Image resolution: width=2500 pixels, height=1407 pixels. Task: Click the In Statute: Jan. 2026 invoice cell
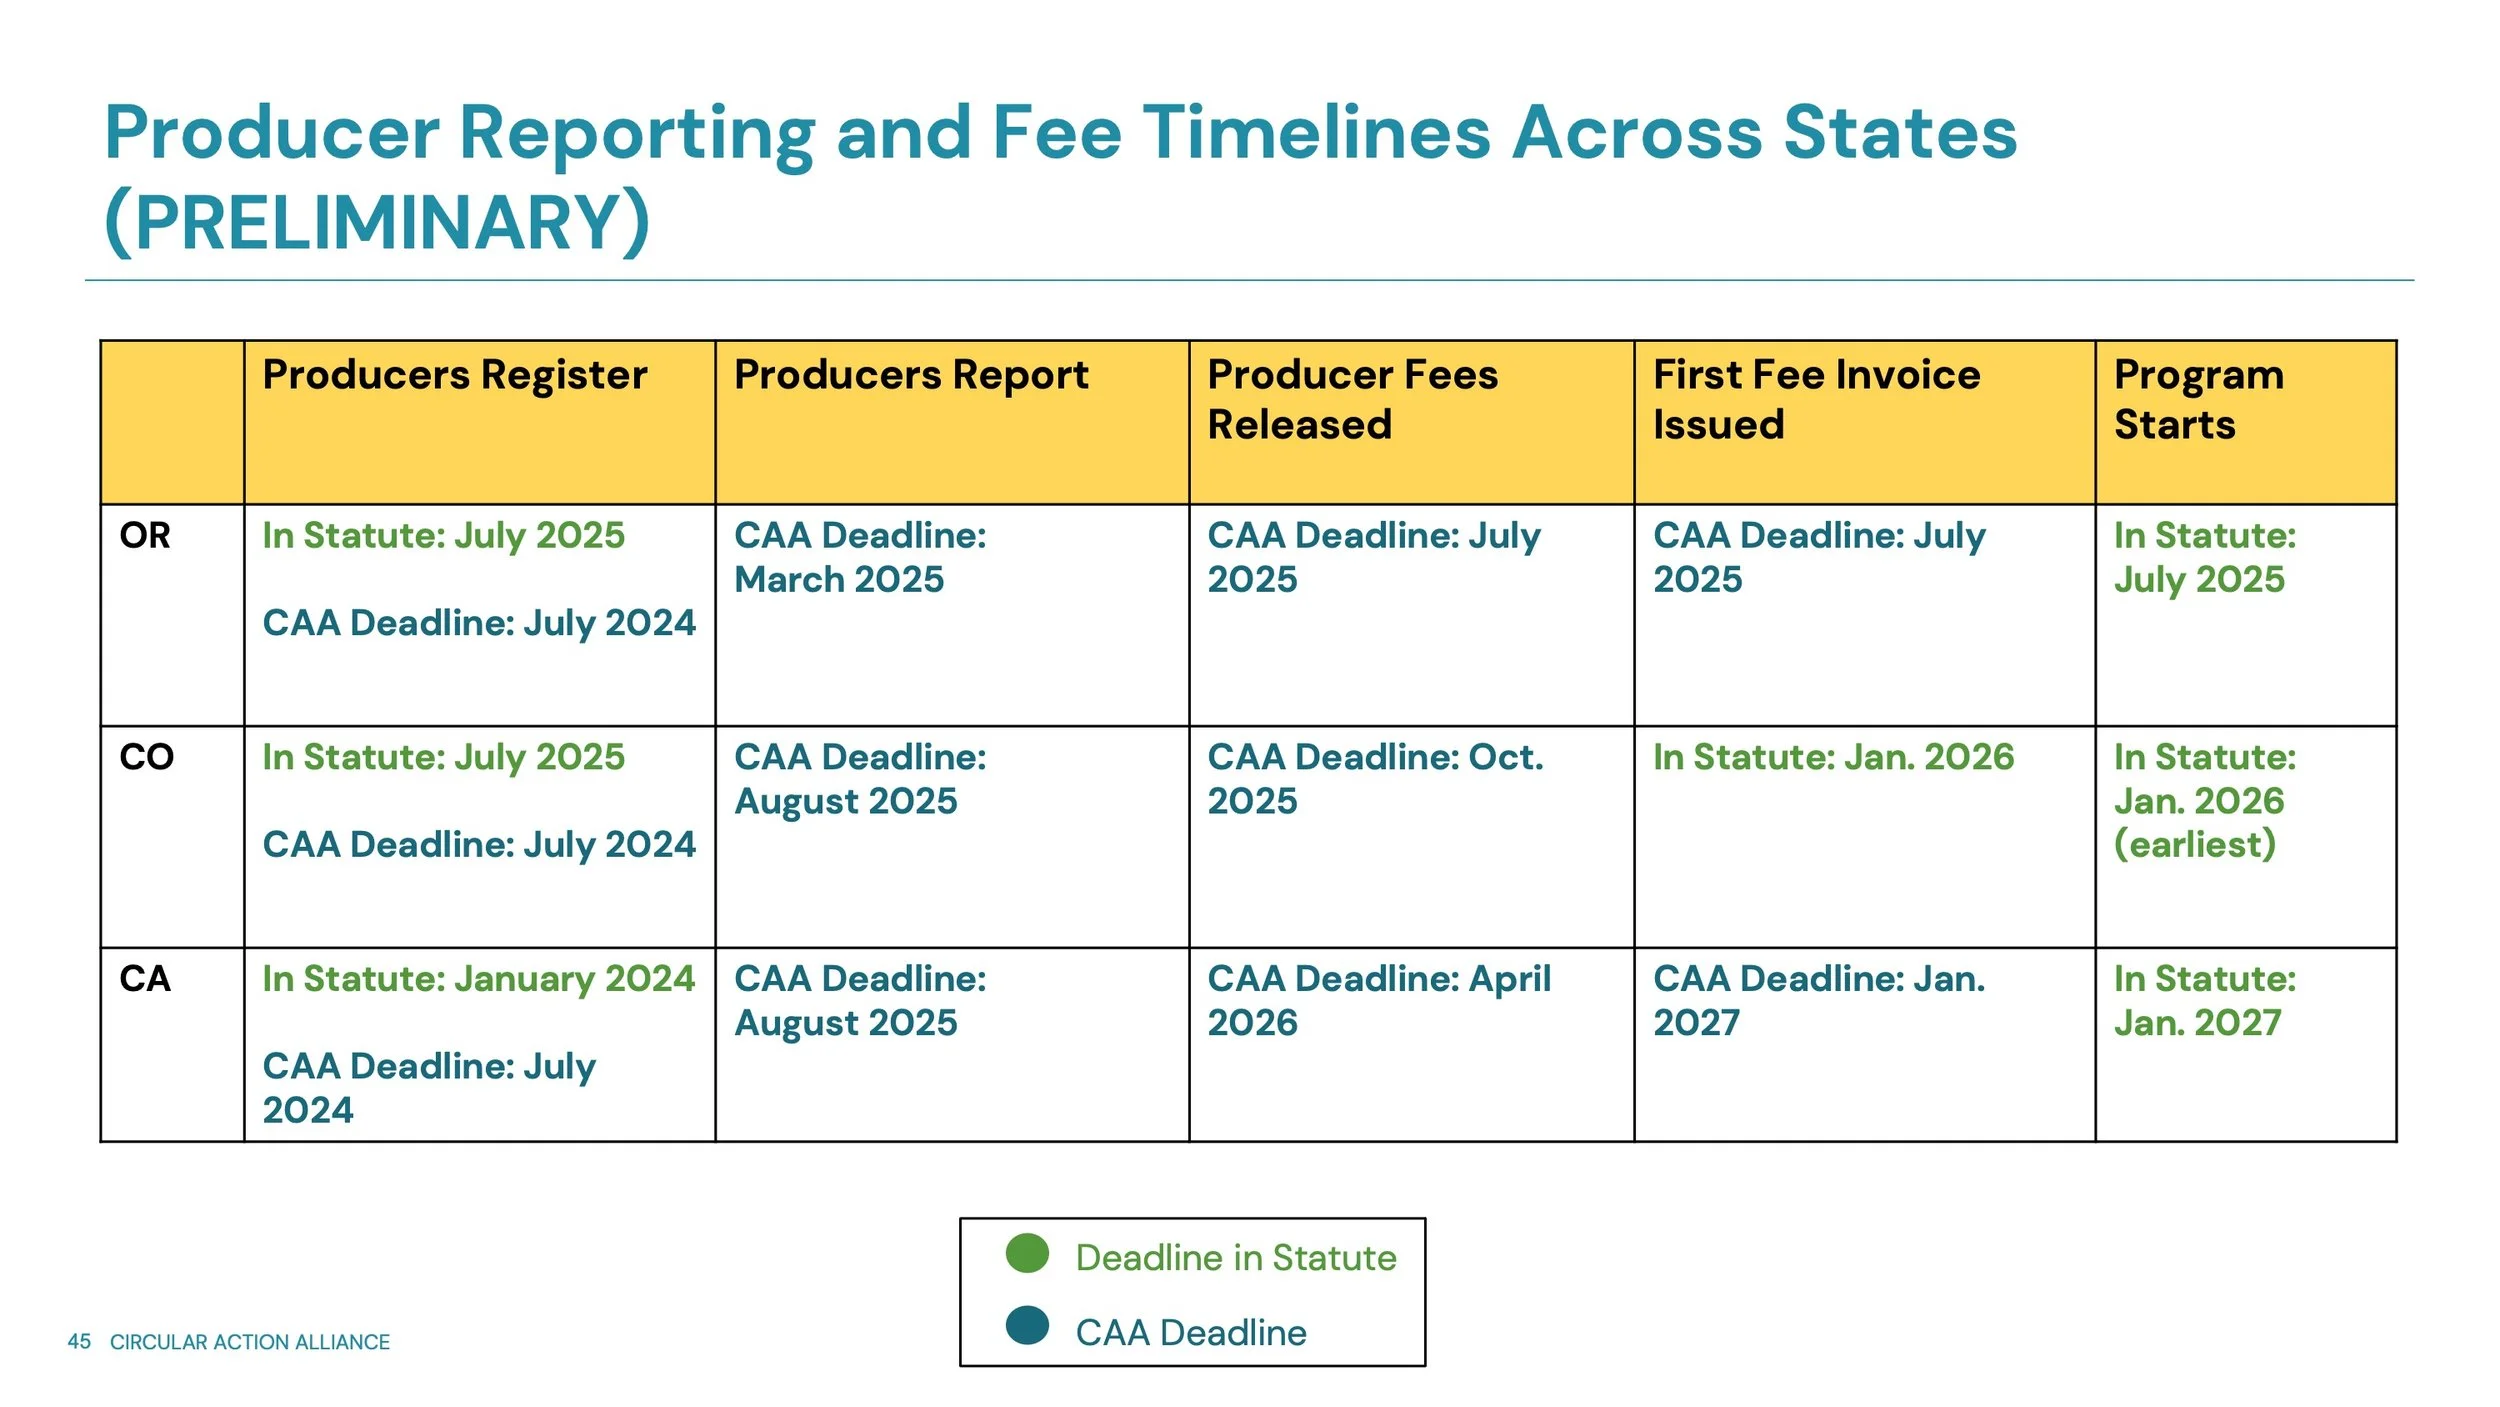1833,757
